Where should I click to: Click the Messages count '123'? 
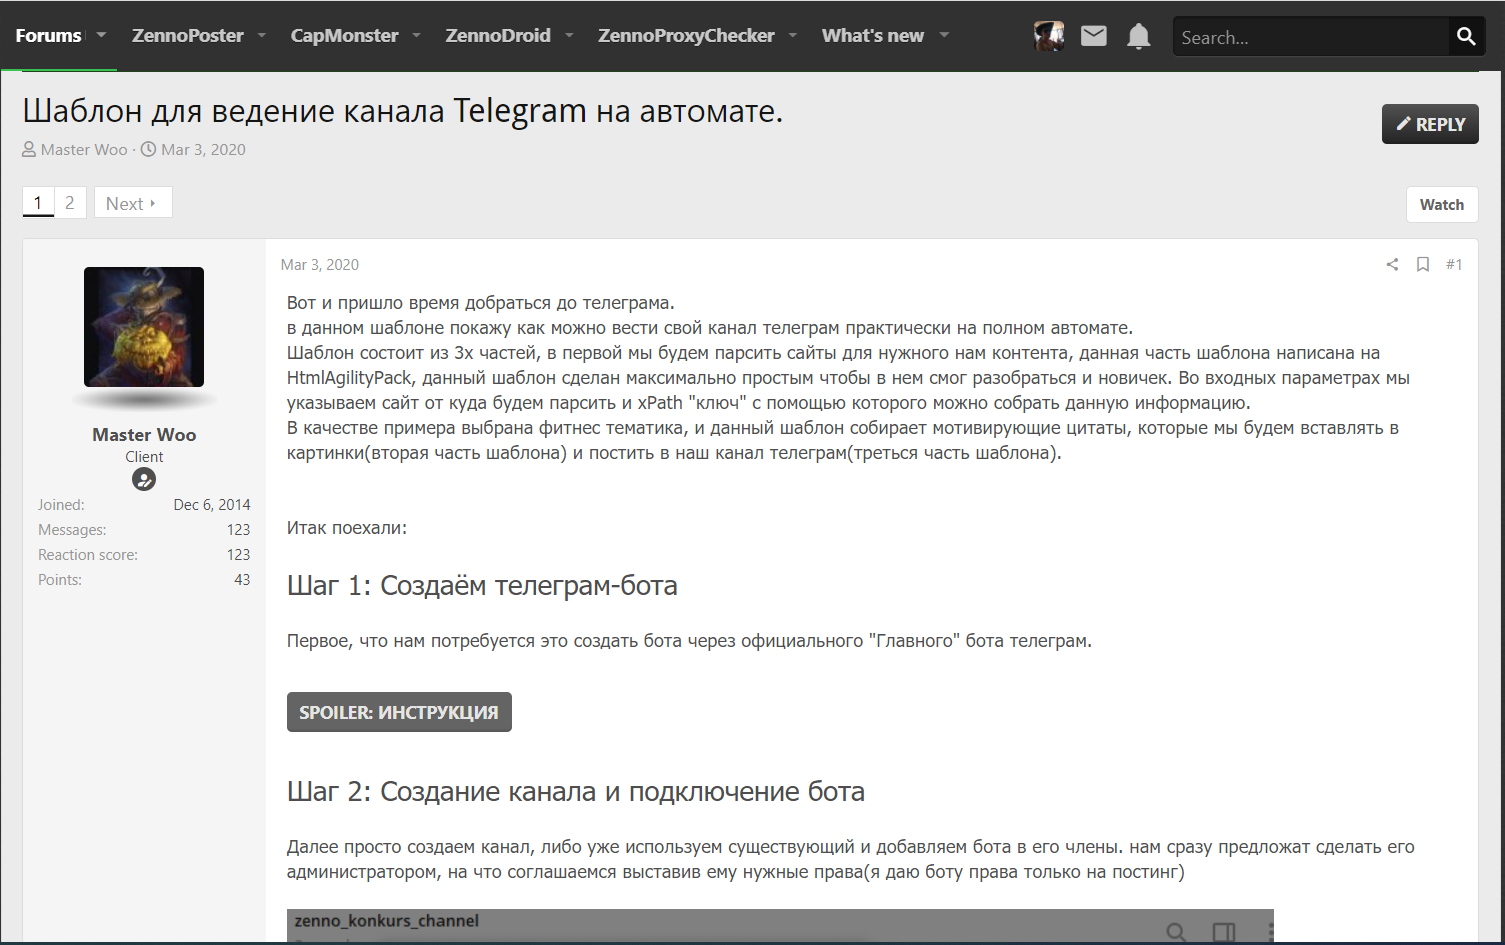pos(238,529)
